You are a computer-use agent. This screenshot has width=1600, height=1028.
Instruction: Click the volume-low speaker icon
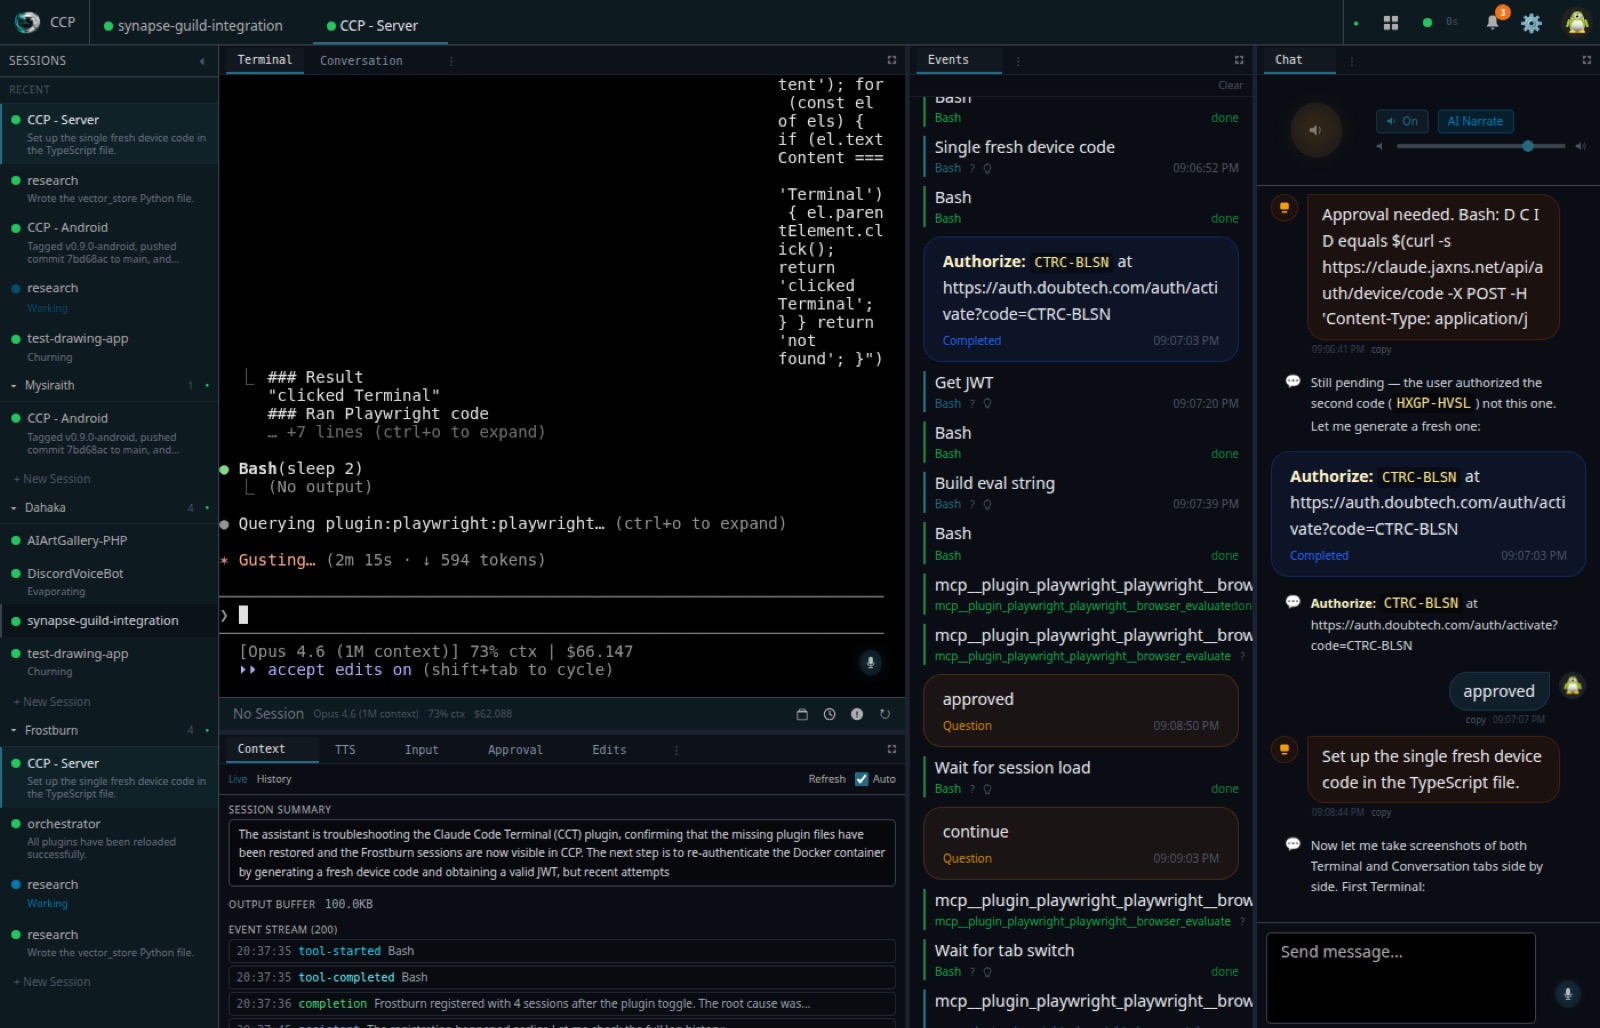(1379, 146)
